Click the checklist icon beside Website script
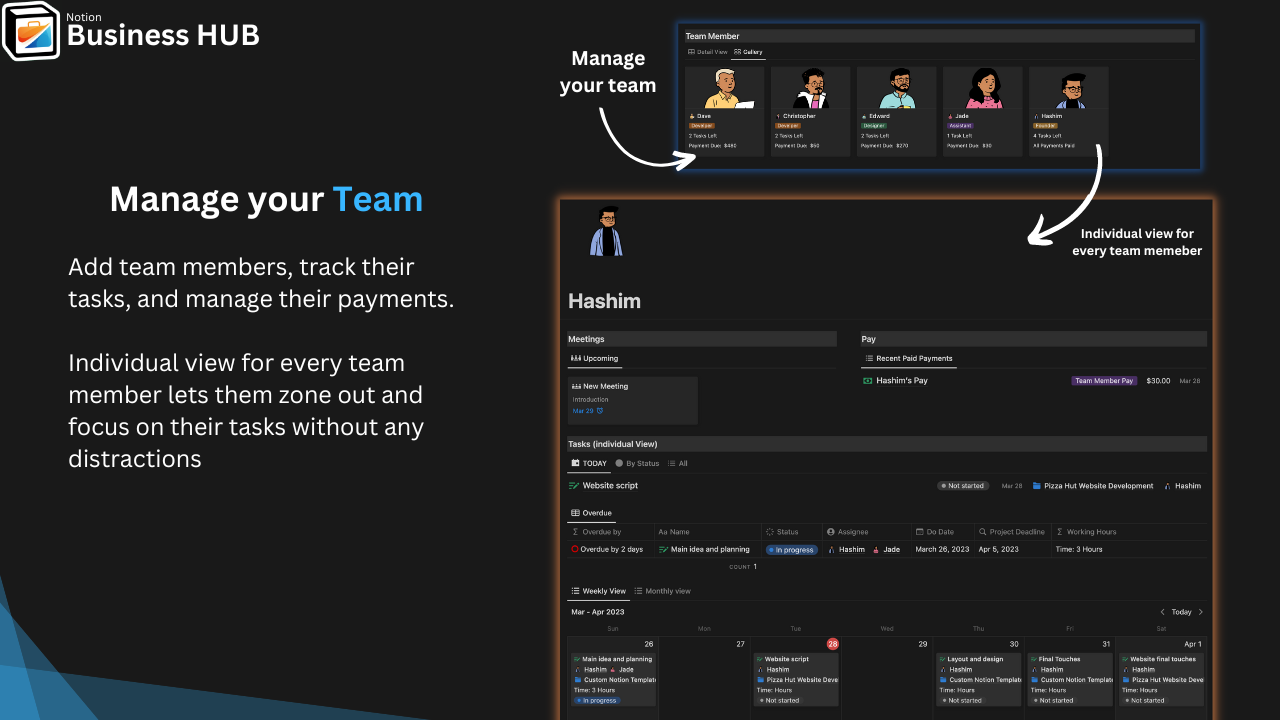This screenshot has height=720, width=1280. point(574,486)
